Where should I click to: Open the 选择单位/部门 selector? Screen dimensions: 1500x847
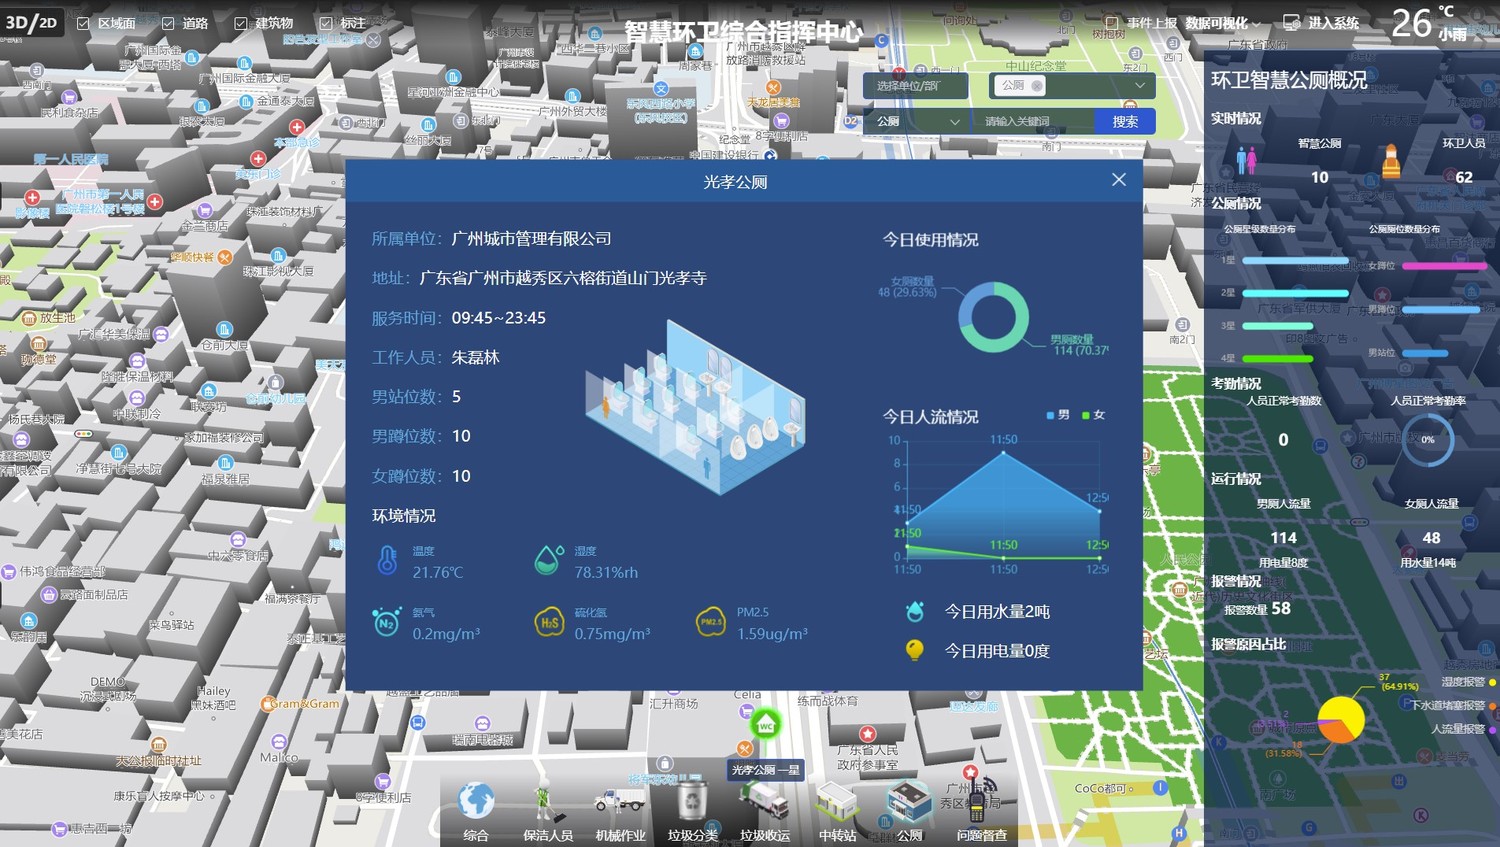[x=915, y=86]
